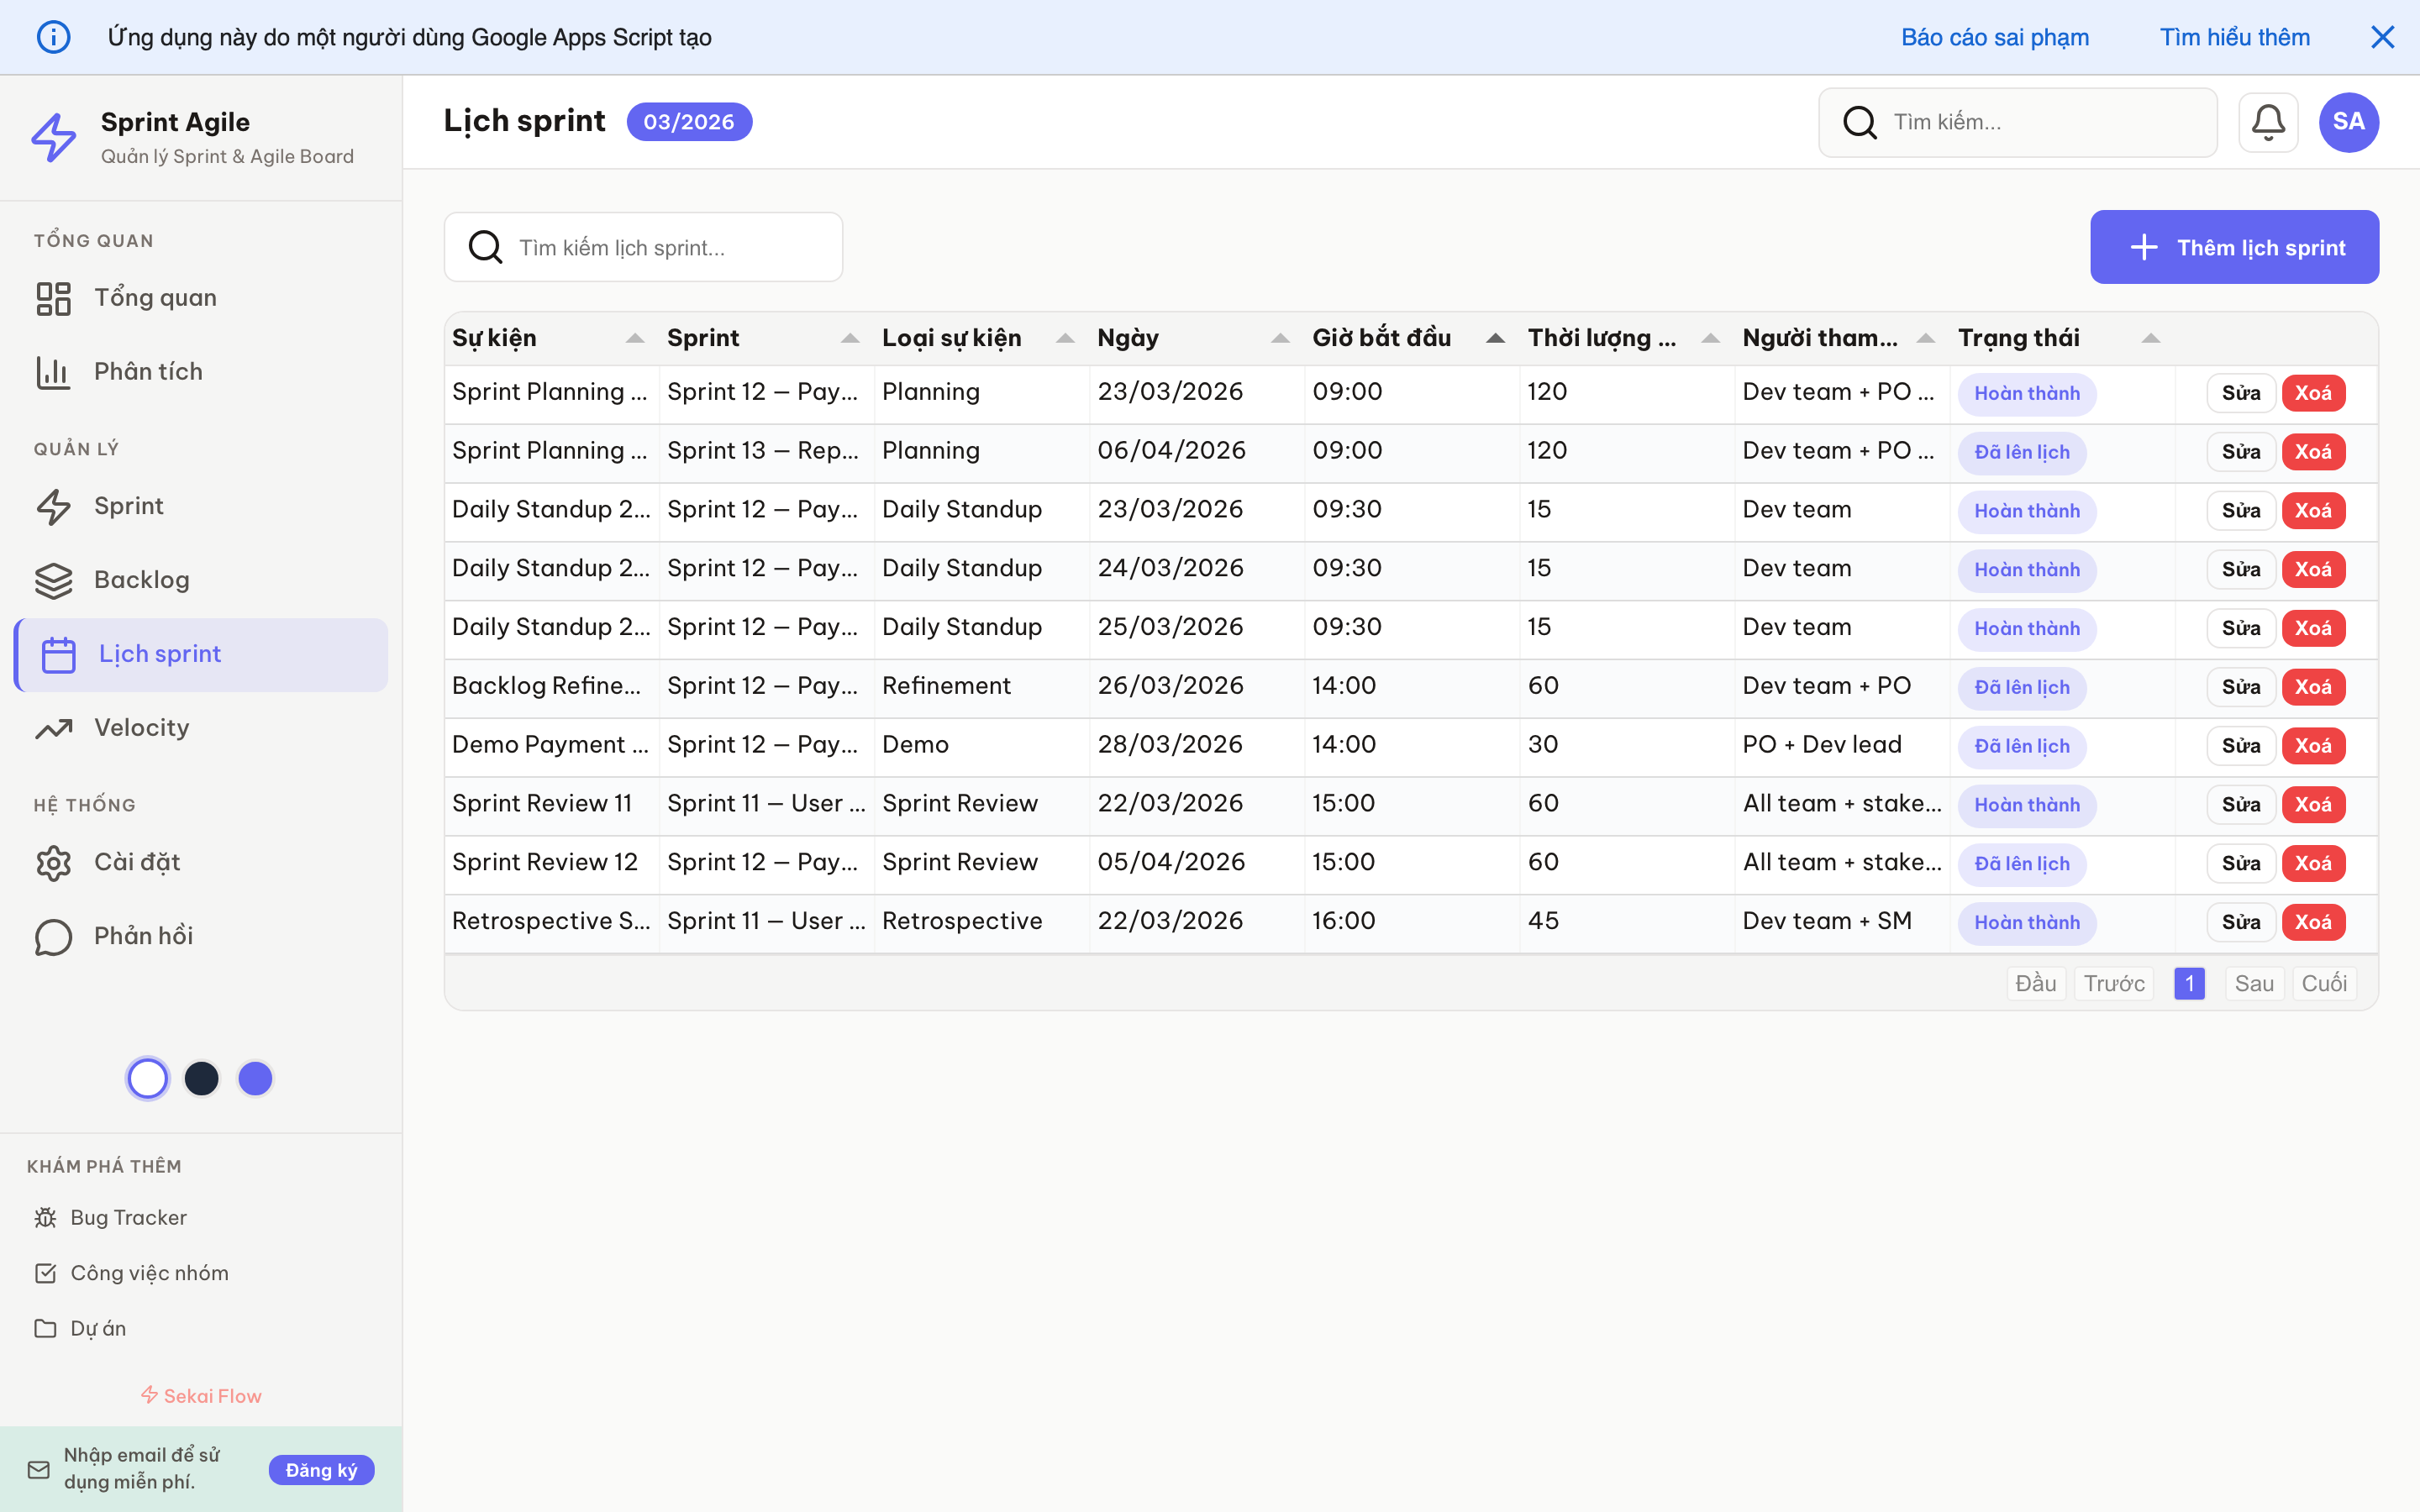Open Lịch sprint from the sidebar menu
Image resolution: width=2420 pixels, height=1512 pixels.
point(160,654)
